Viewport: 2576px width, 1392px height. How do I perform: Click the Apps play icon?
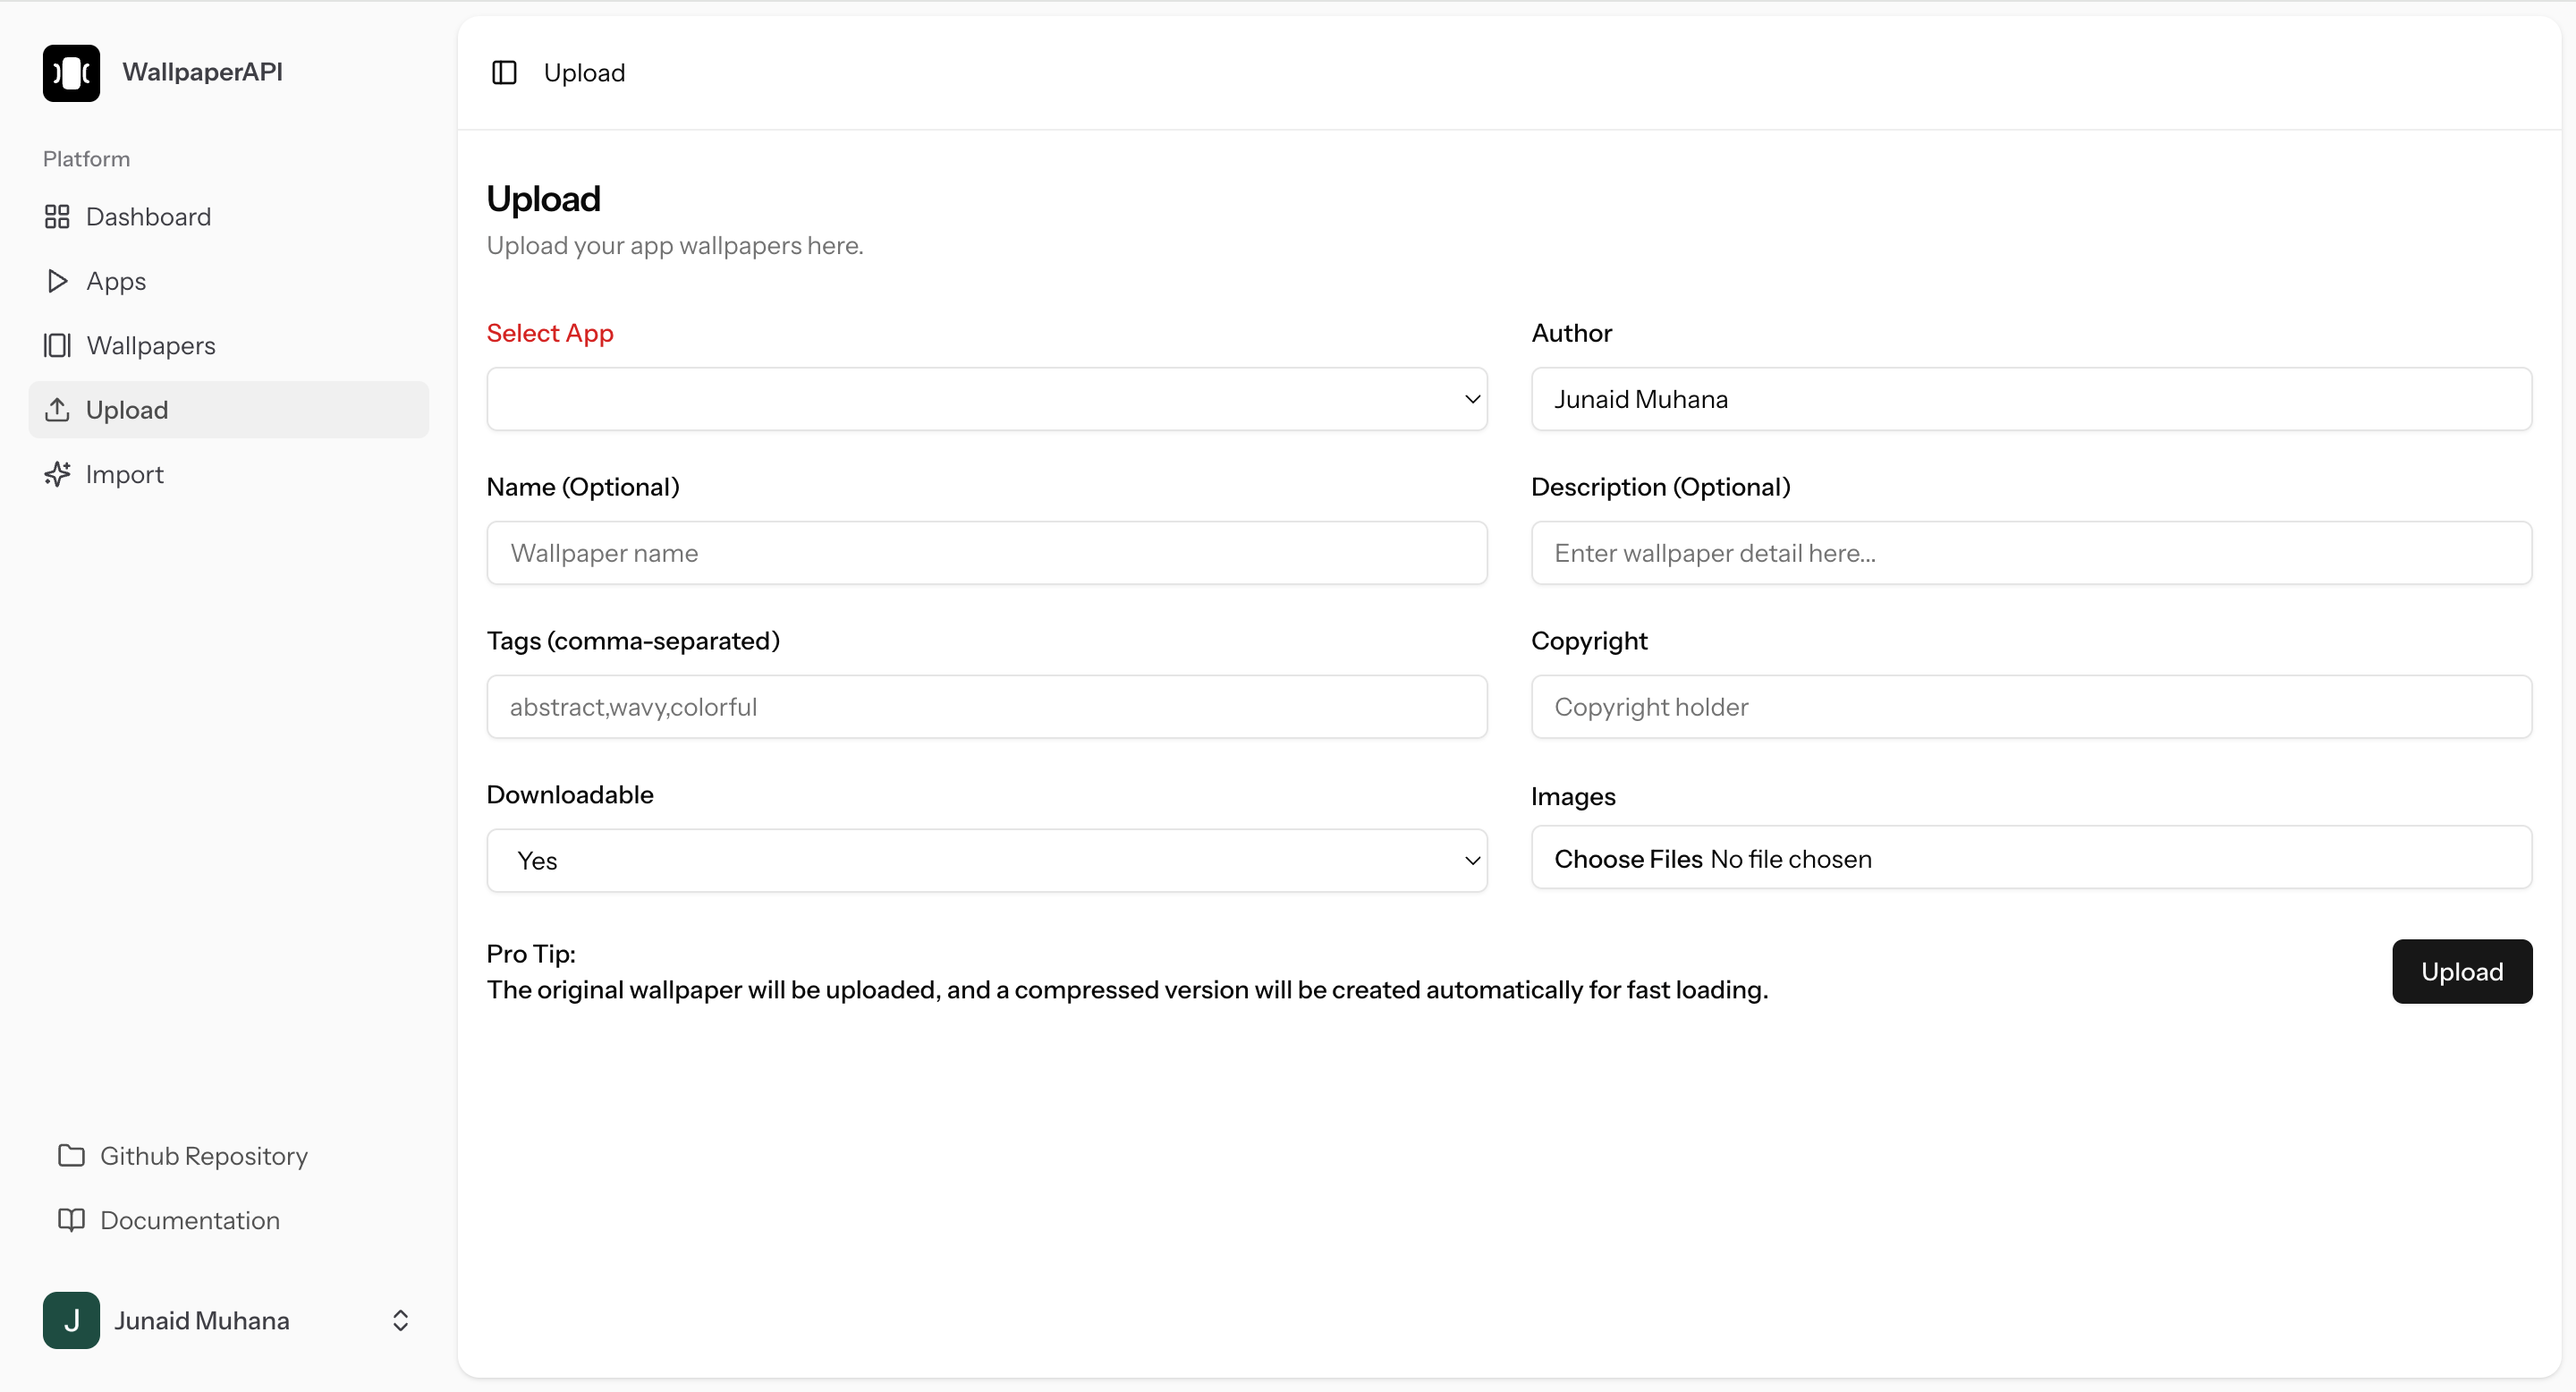[57, 281]
